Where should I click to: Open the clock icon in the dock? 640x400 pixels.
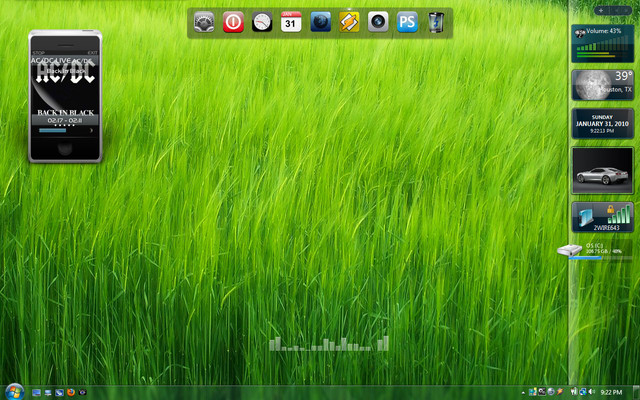[x=262, y=22]
